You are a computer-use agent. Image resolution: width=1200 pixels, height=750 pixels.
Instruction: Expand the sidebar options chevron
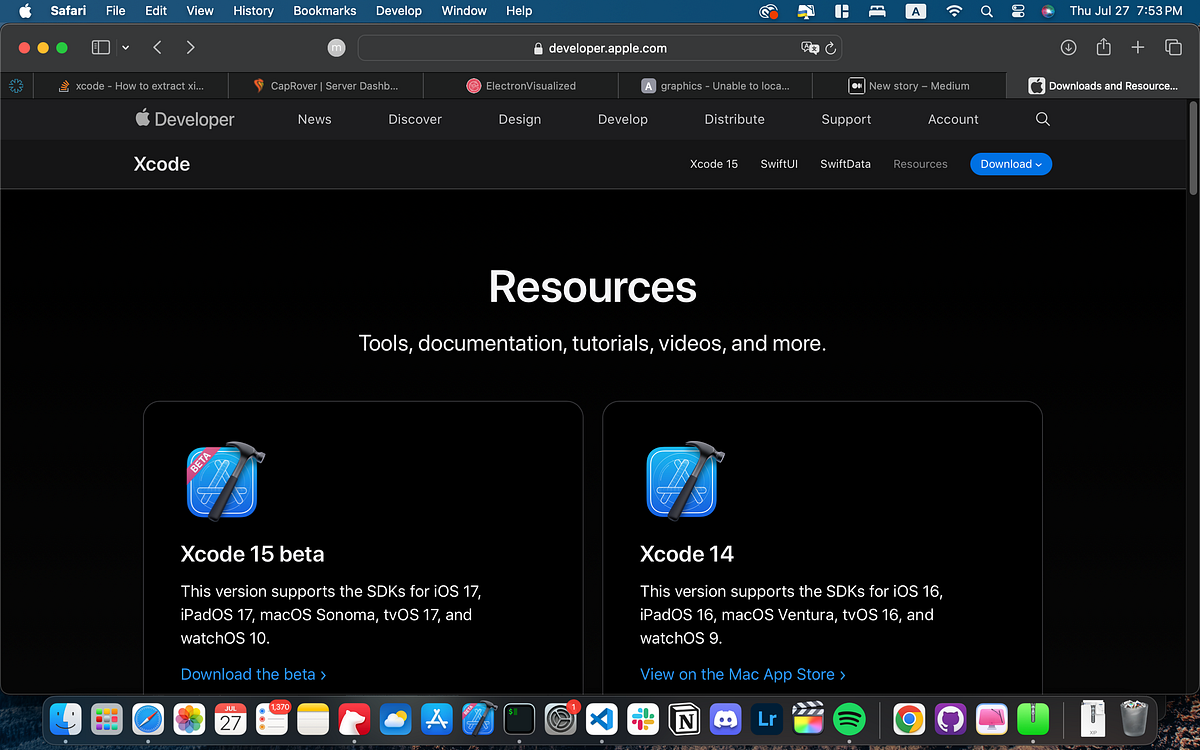tap(124, 47)
